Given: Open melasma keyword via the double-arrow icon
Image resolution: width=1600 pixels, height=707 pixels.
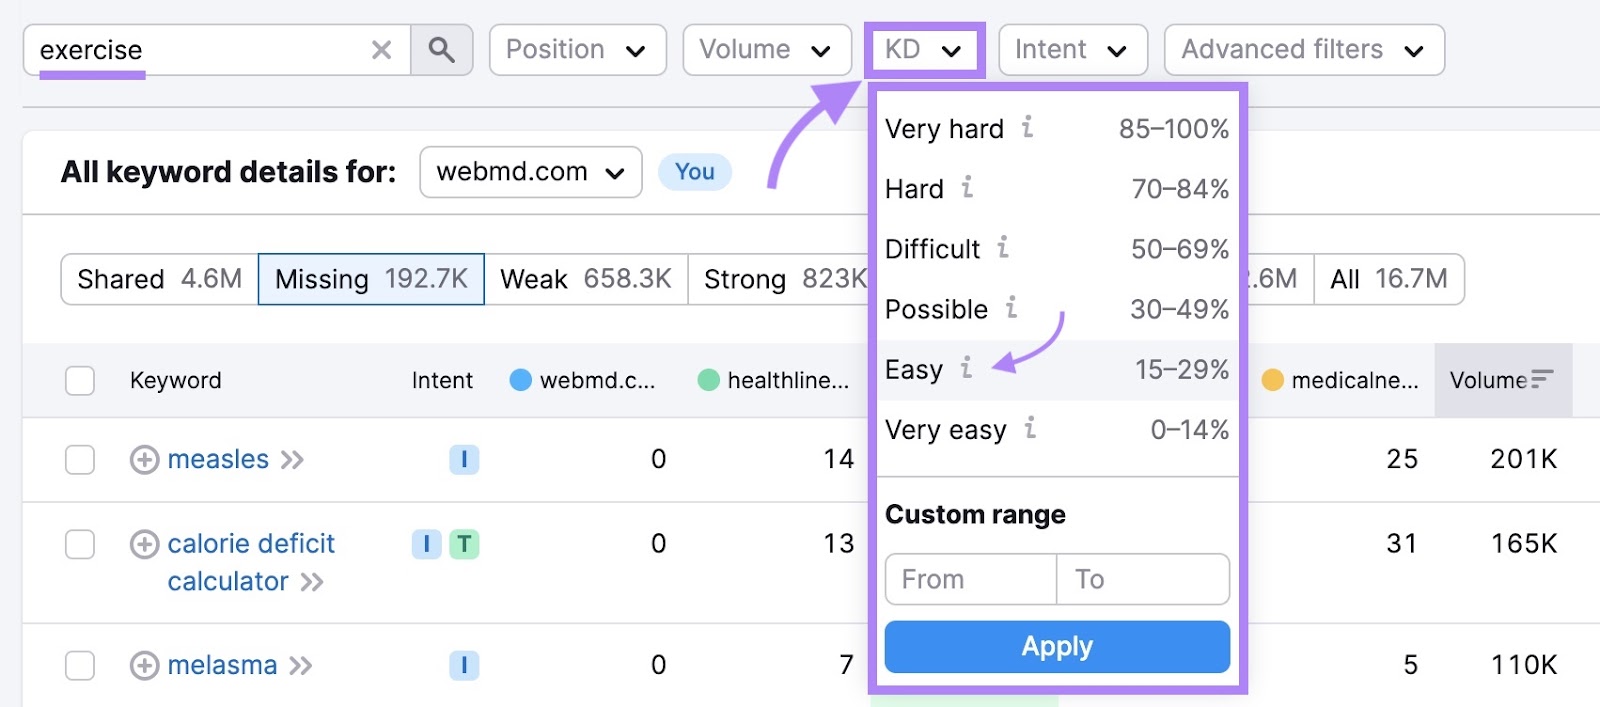Looking at the screenshot, I should (x=299, y=665).
